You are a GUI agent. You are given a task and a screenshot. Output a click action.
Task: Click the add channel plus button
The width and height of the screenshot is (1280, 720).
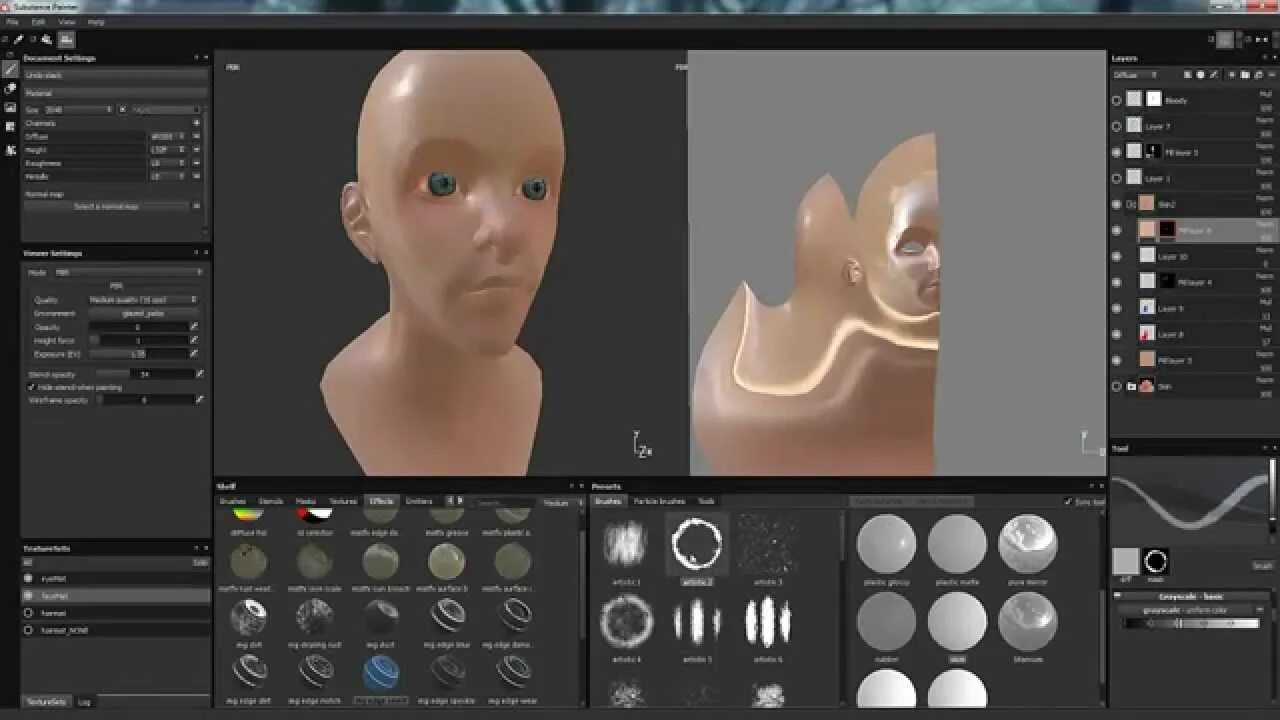pyautogui.click(x=196, y=123)
